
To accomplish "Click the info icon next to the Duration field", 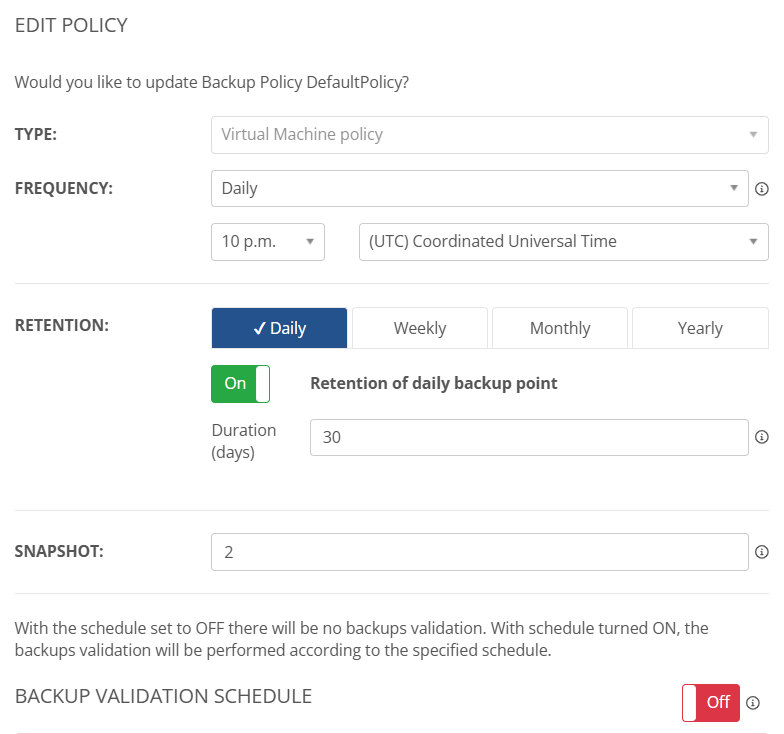I will [x=761, y=437].
